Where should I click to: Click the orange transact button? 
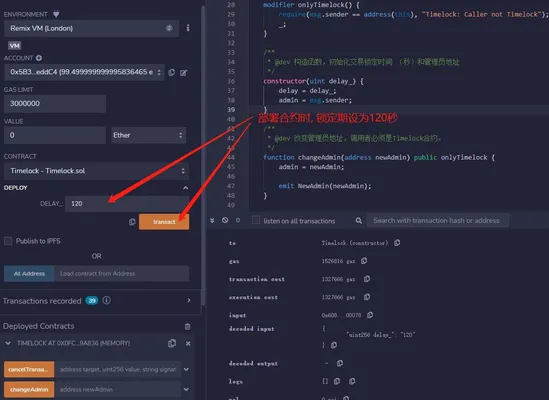tap(164, 222)
